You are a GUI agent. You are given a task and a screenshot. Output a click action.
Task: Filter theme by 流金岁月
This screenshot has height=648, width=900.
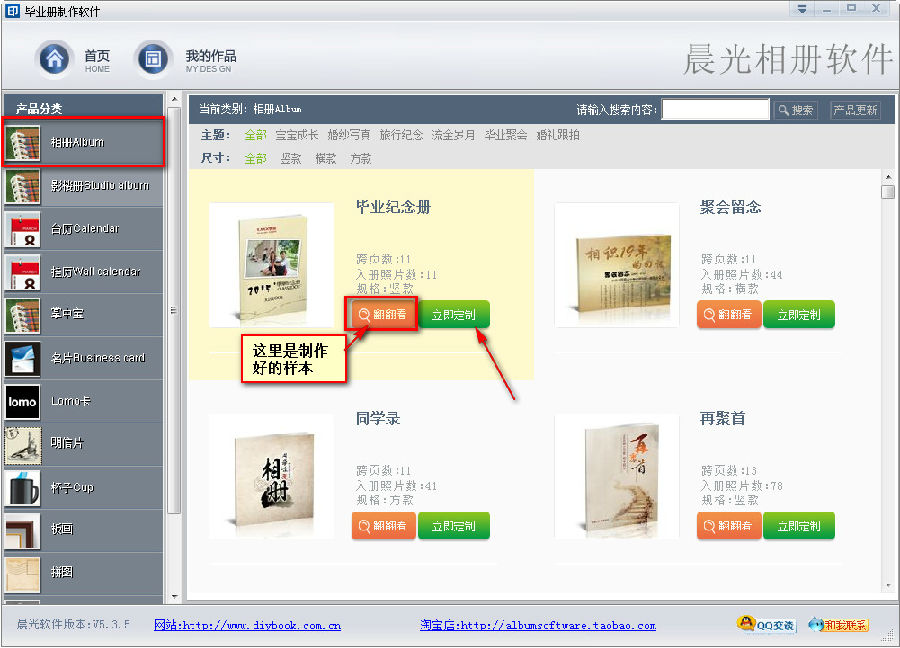coord(453,135)
